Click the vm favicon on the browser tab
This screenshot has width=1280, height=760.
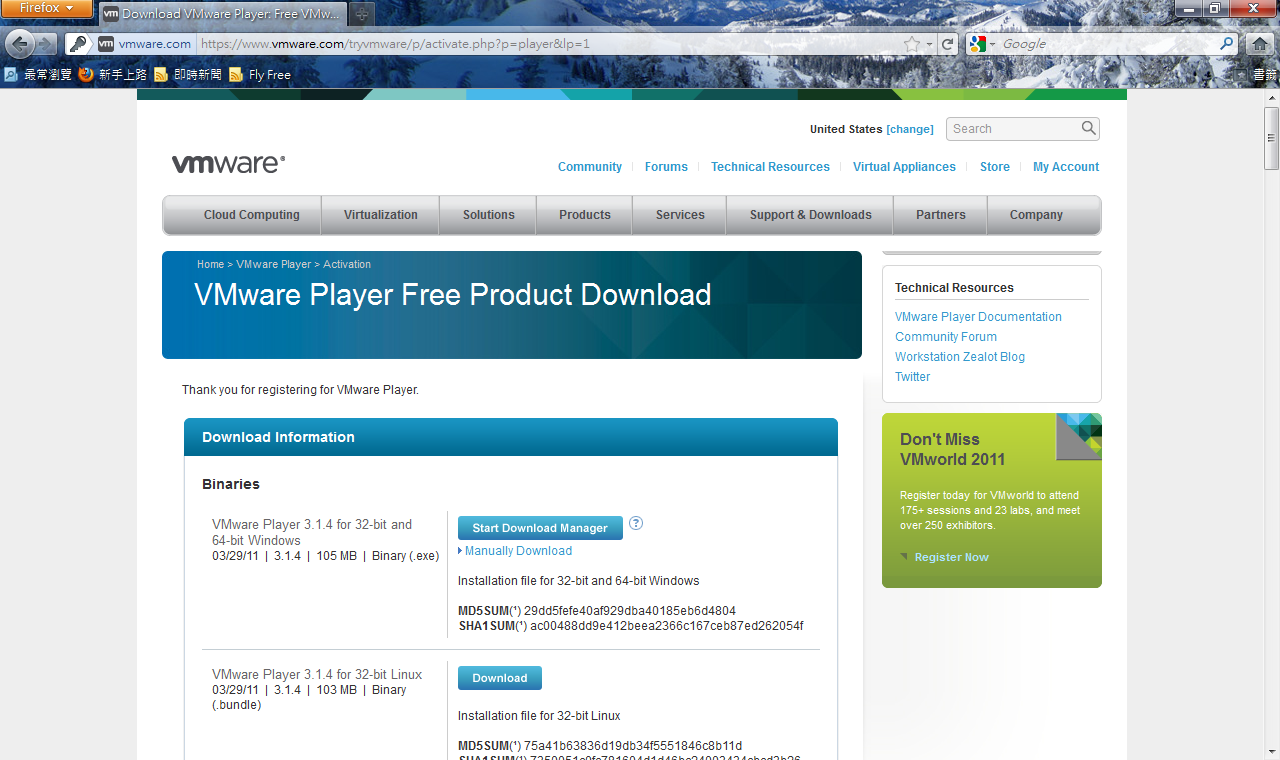(110, 14)
